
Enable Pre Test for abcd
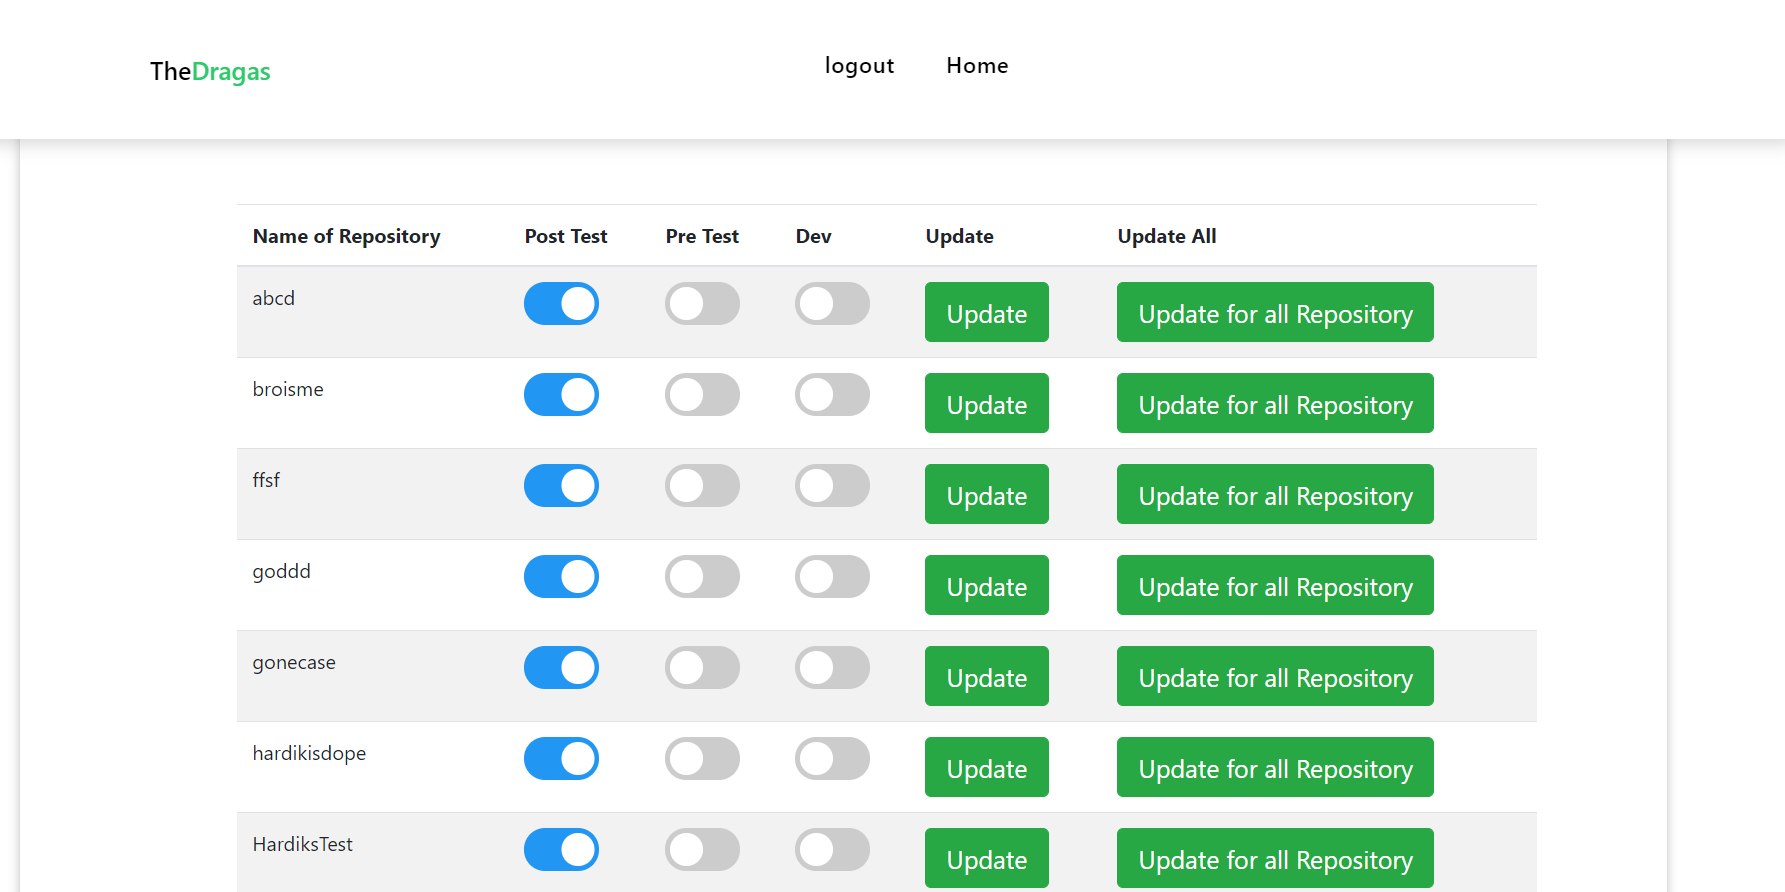tap(702, 303)
